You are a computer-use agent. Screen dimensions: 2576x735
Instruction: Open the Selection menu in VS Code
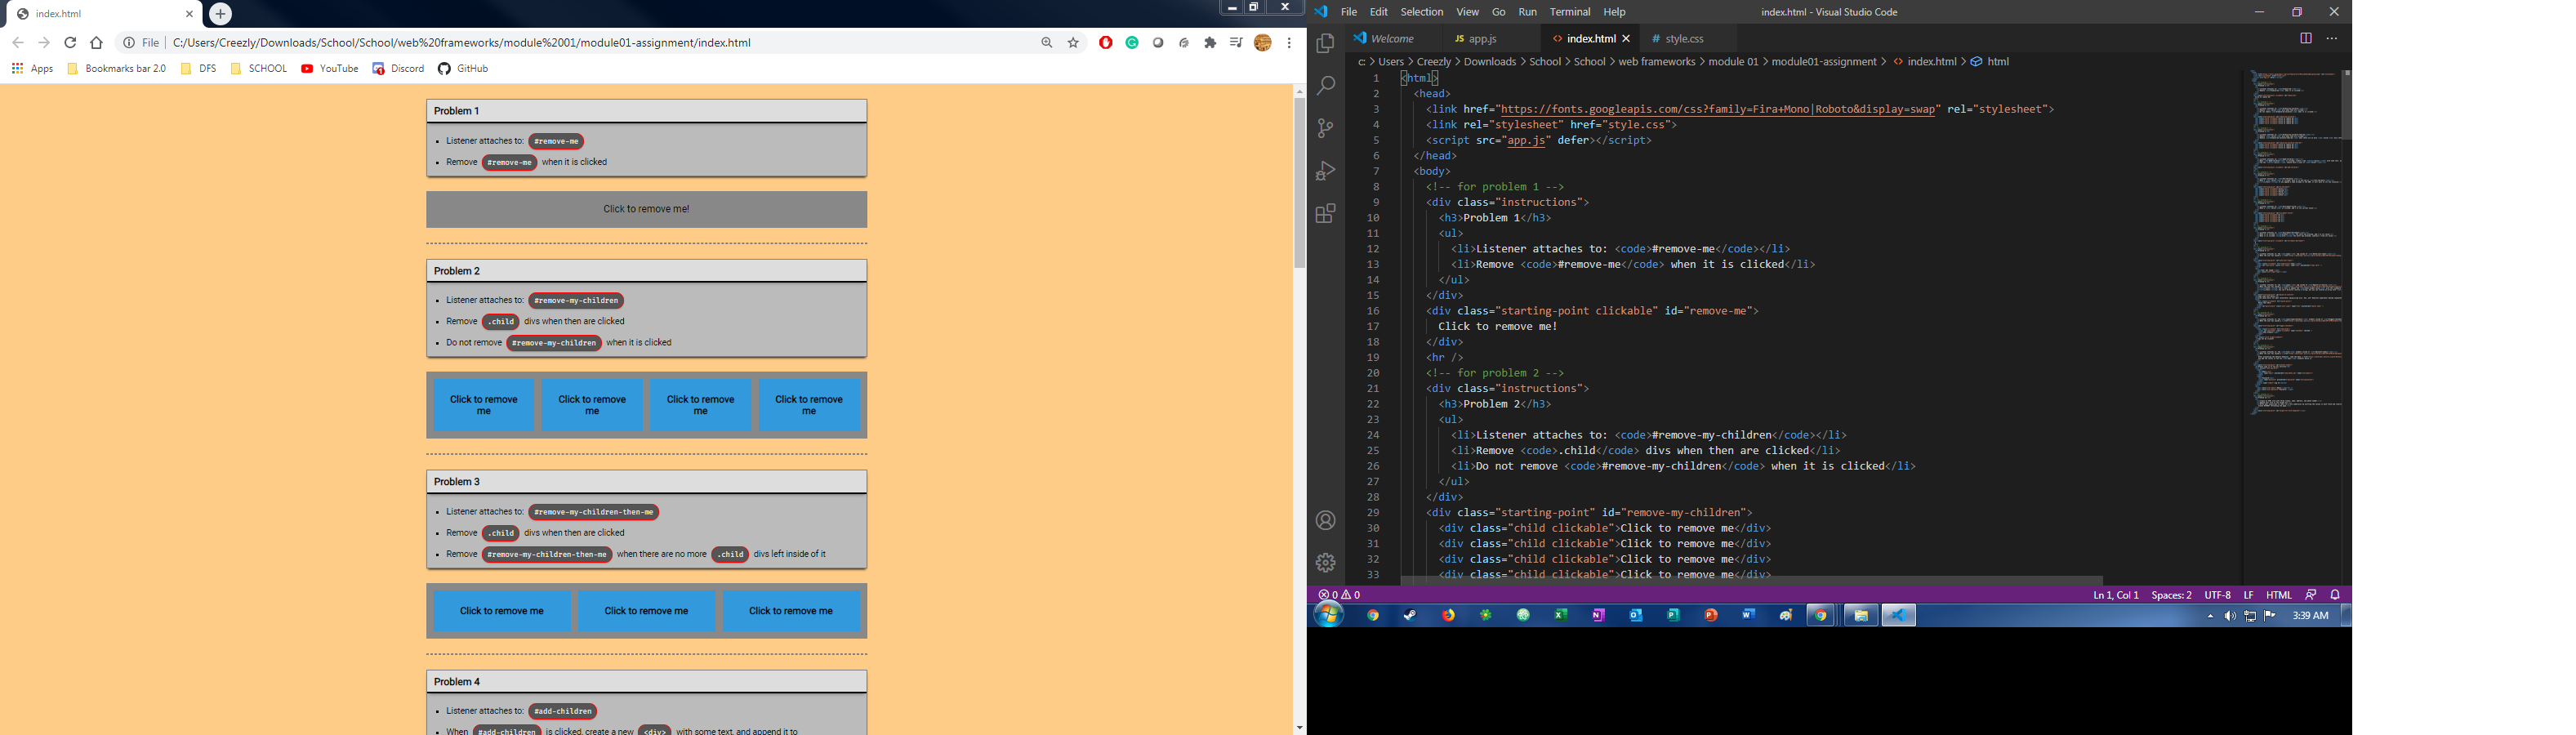[1422, 12]
